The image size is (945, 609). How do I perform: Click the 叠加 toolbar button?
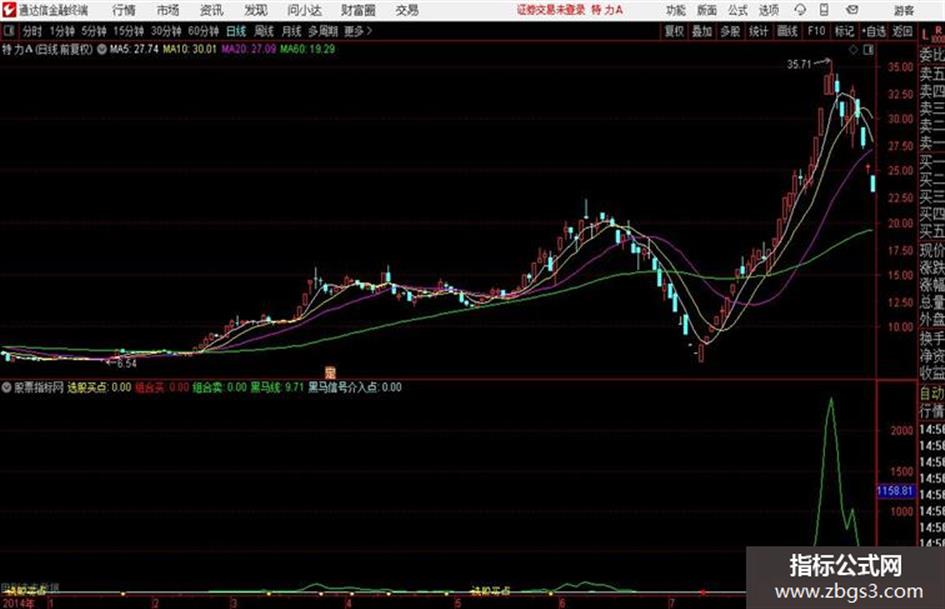coord(702,31)
